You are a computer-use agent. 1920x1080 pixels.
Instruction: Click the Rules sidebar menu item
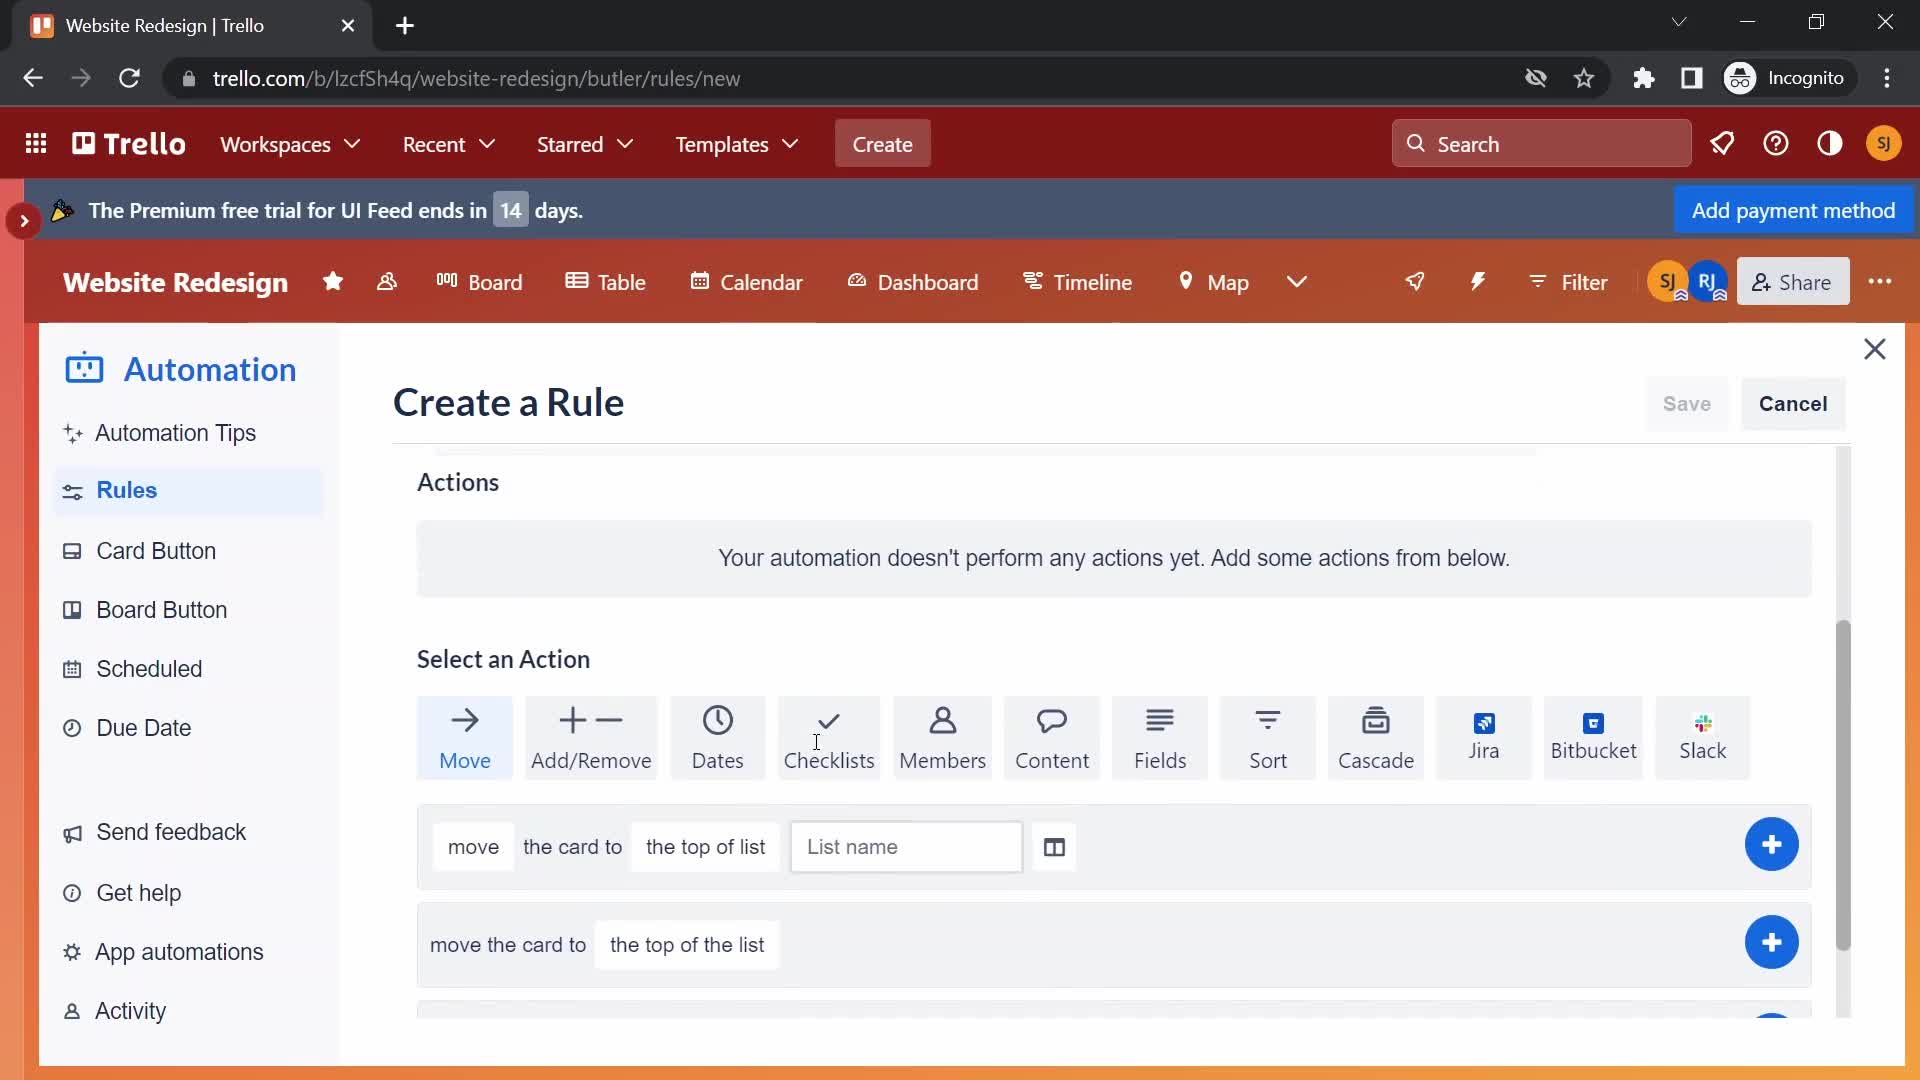[x=127, y=491]
